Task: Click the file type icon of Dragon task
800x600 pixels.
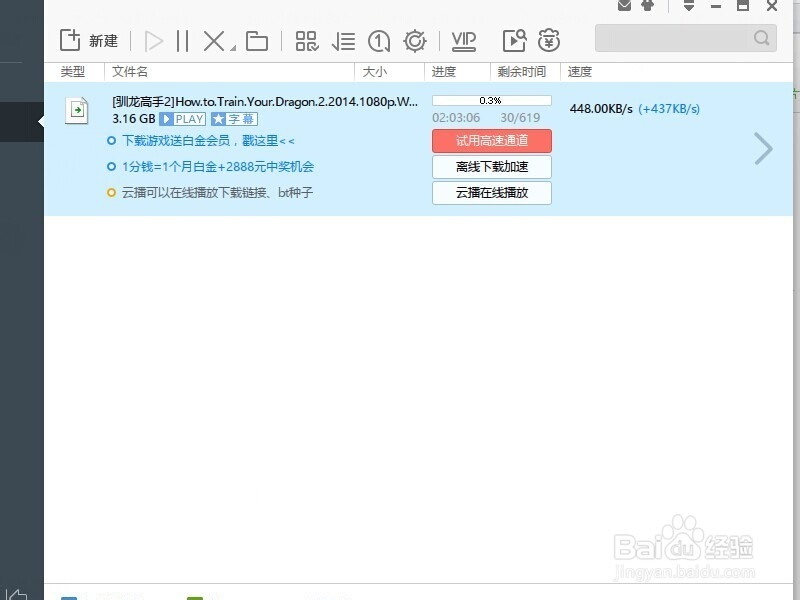Action: pos(77,111)
